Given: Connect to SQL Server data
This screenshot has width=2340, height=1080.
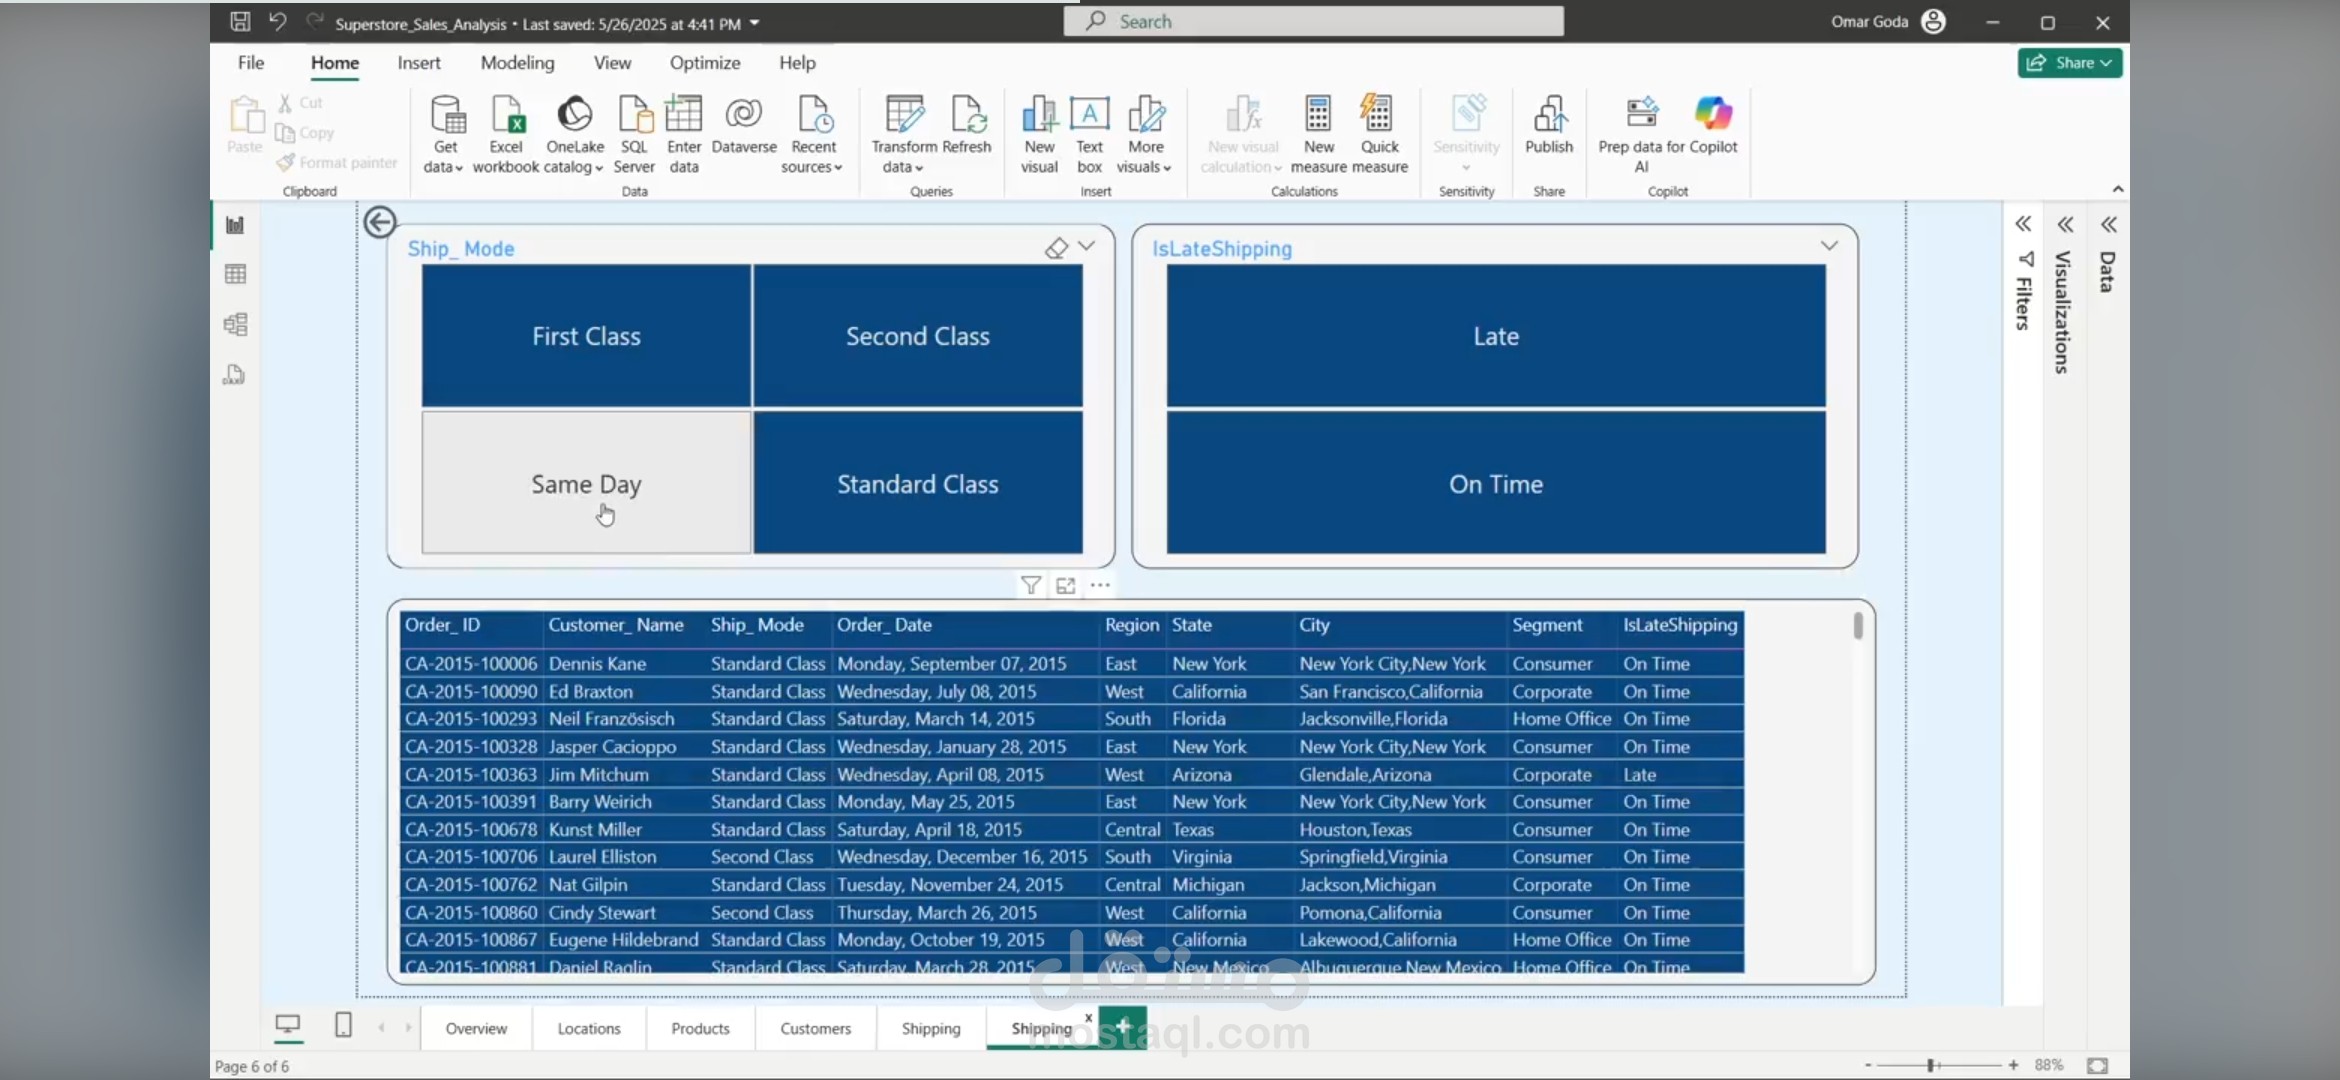Looking at the screenshot, I should coord(634,134).
